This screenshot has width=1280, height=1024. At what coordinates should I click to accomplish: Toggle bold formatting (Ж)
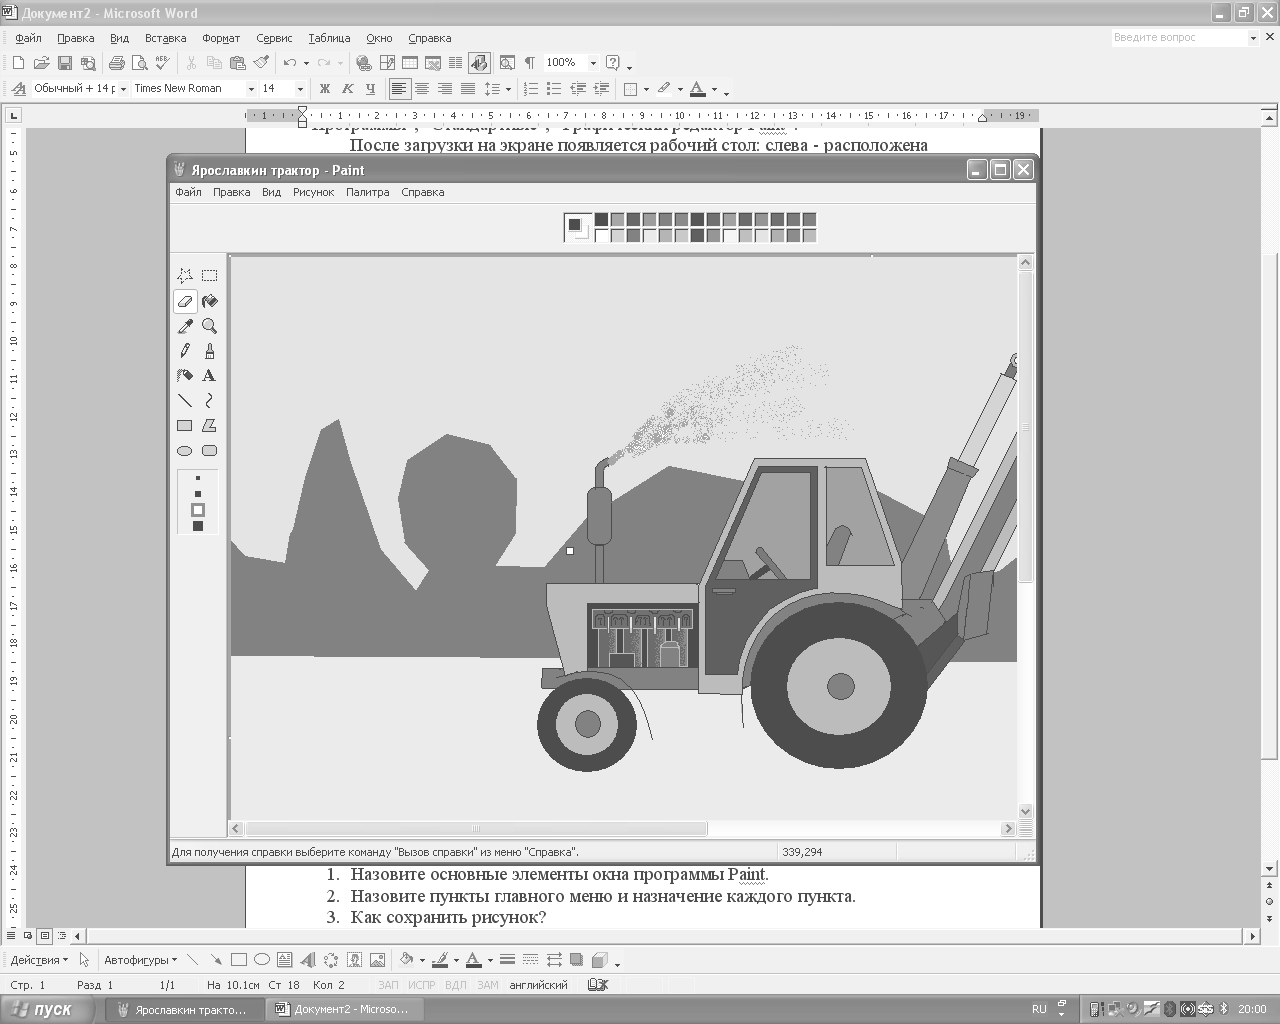tap(324, 89)
